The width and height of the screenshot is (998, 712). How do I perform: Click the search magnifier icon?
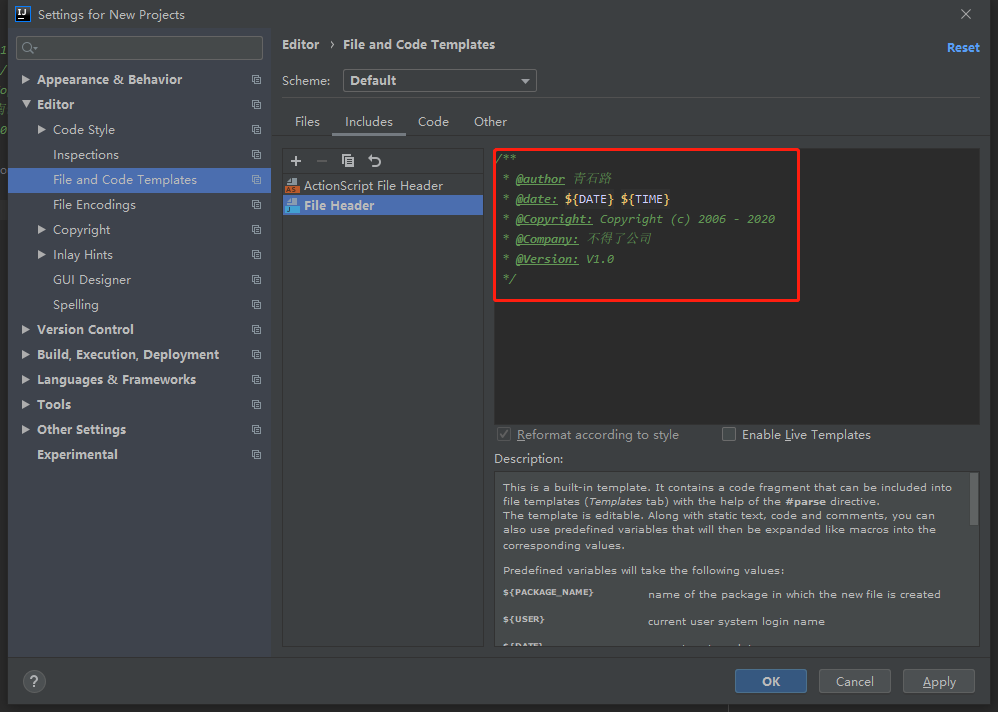click(28, 48)
